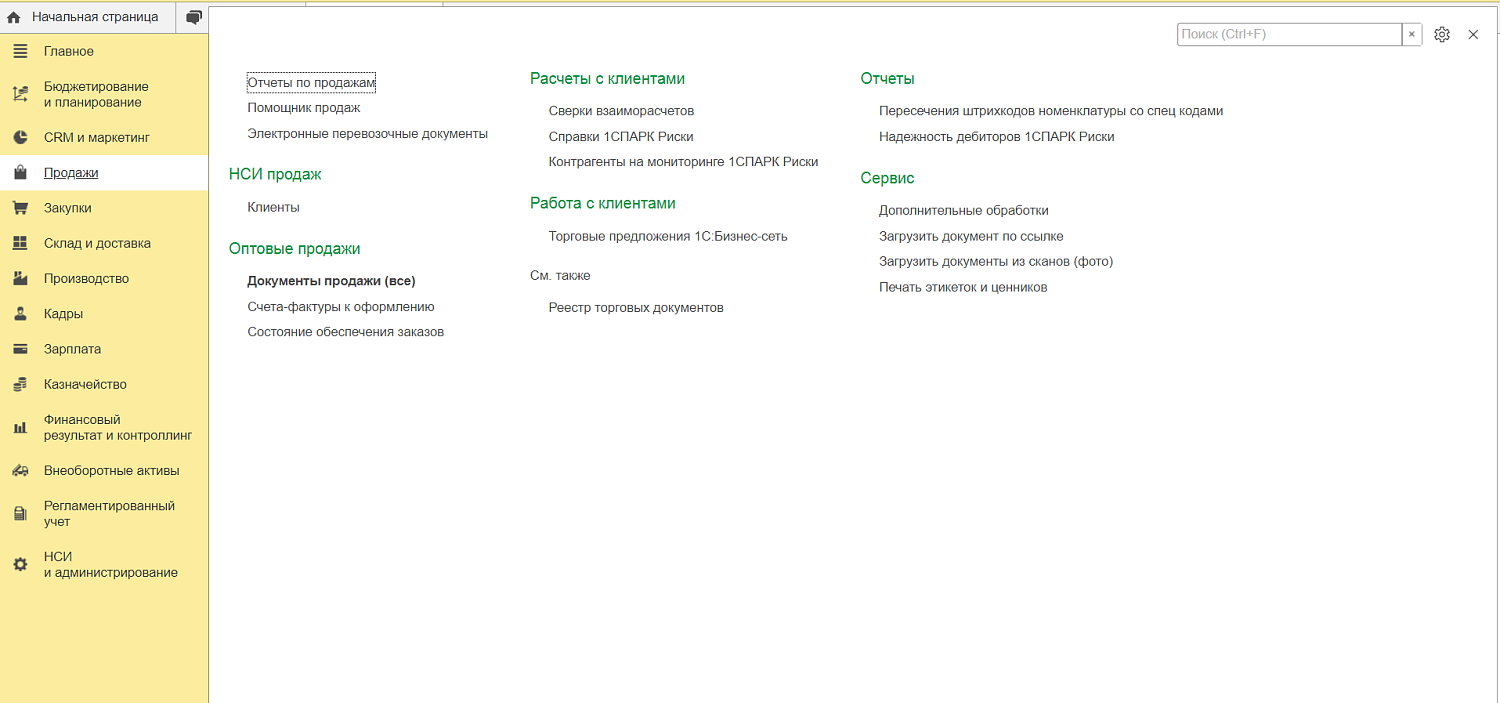
Task: Open the Клиенты list under НСИ продаж
Action: point(273,207)
